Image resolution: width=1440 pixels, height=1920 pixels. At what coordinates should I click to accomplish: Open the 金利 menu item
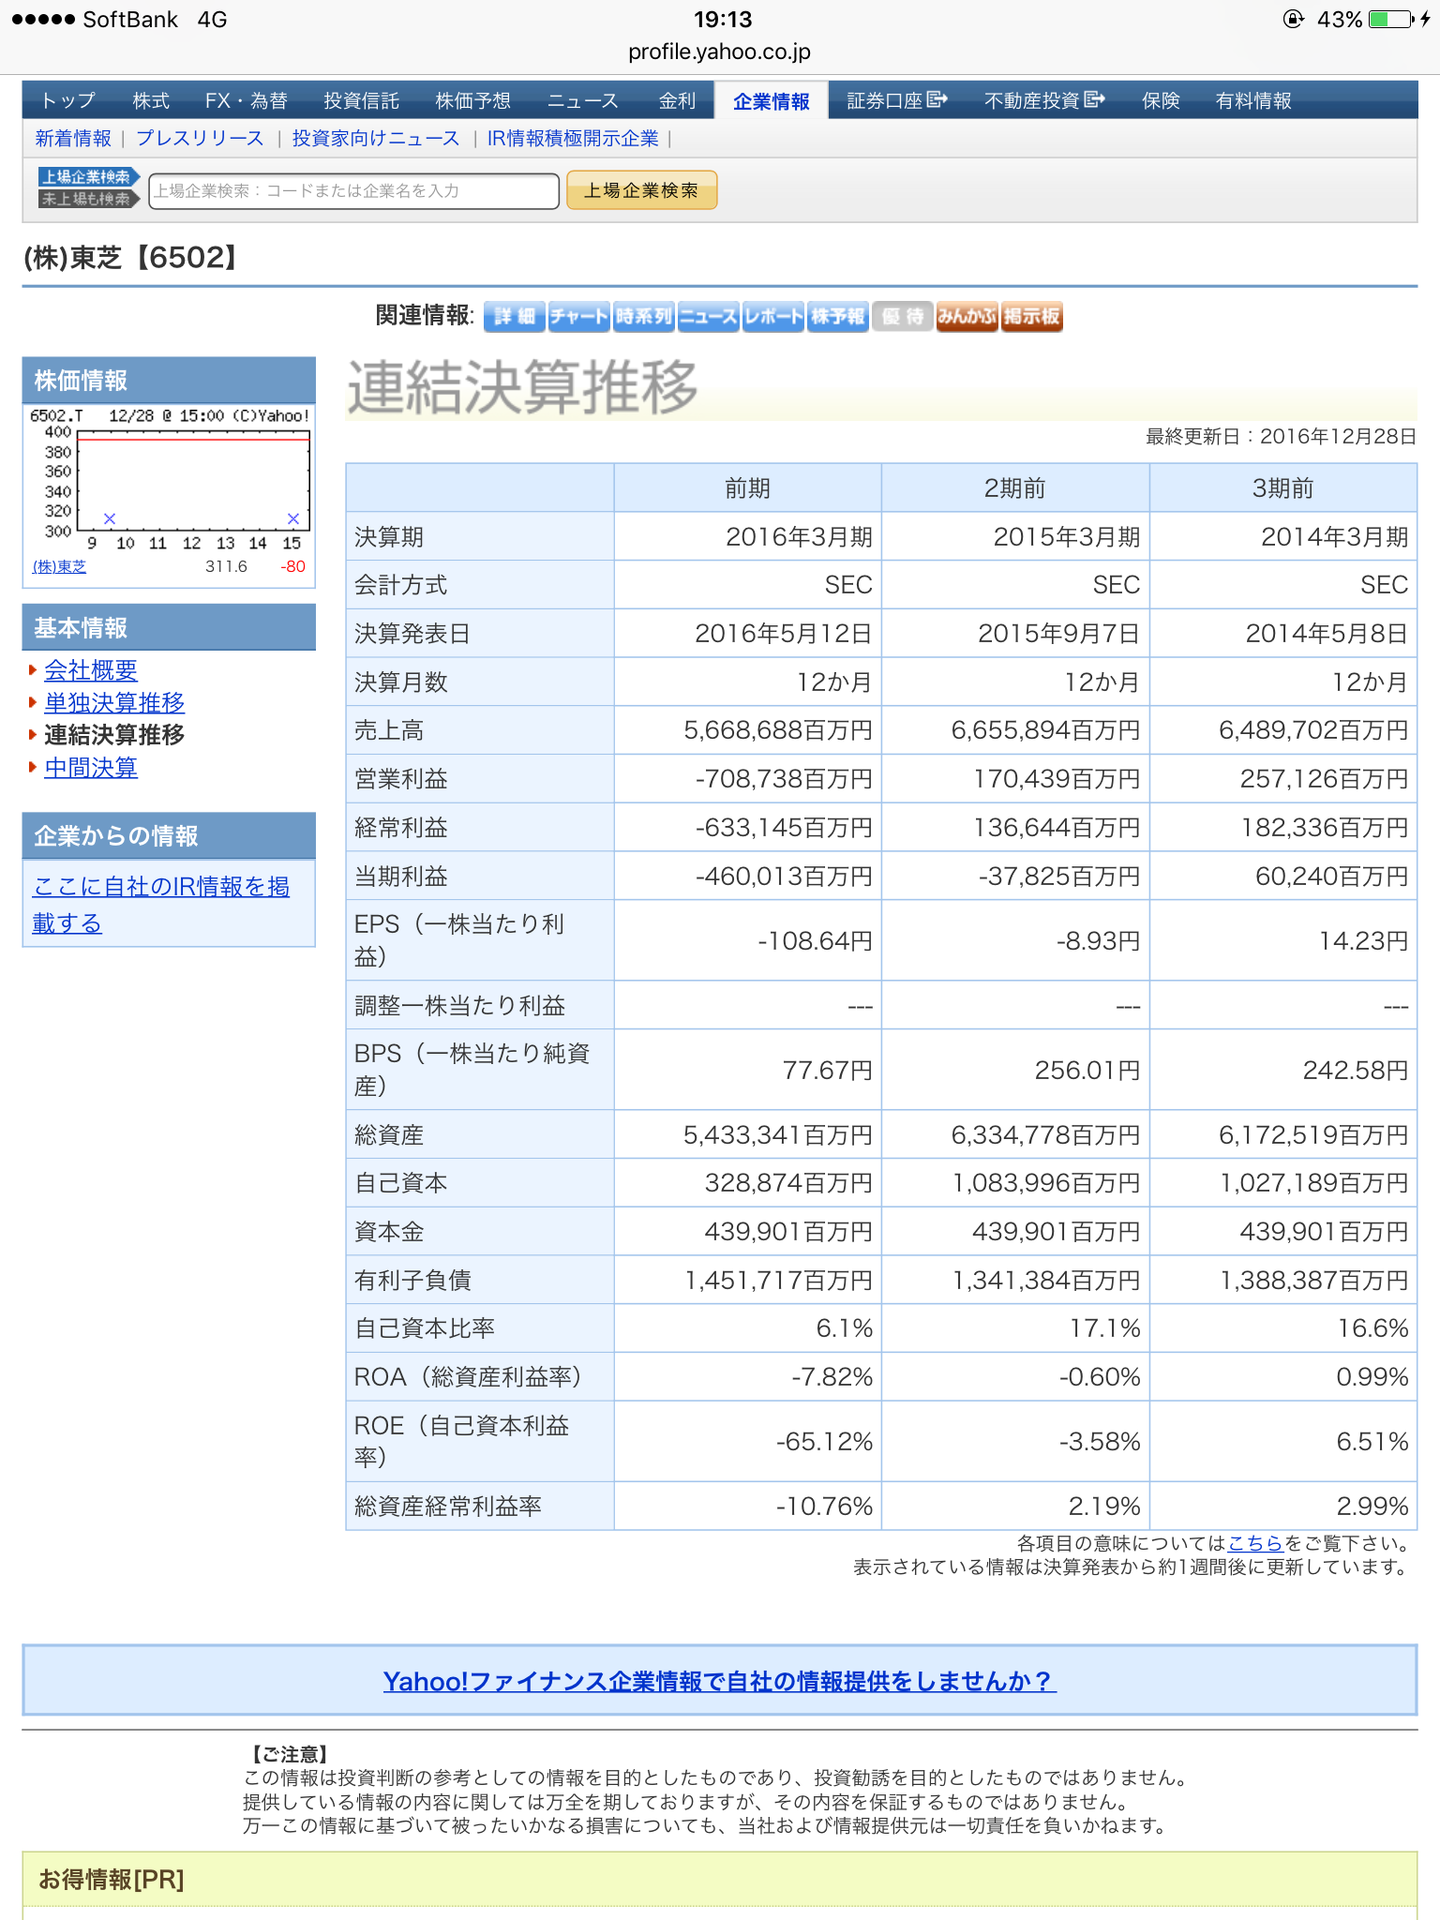(x=677, y=101)
